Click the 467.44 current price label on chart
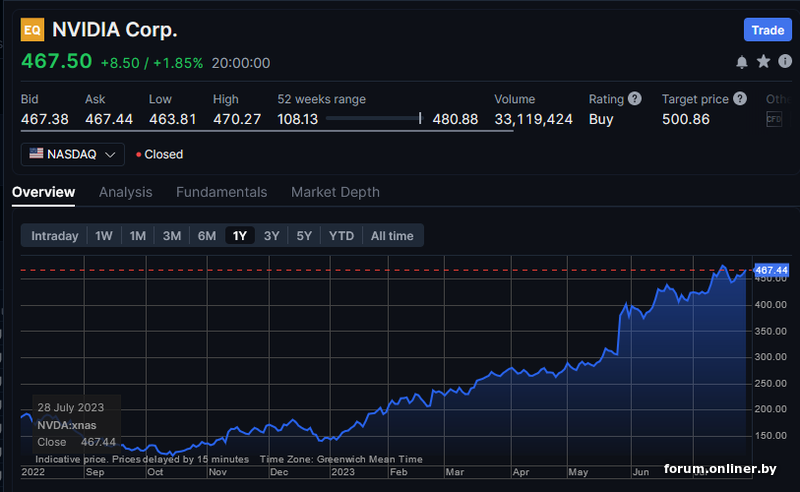The height and width of the screenshot is (492, 800). click(x=771, y=270)
